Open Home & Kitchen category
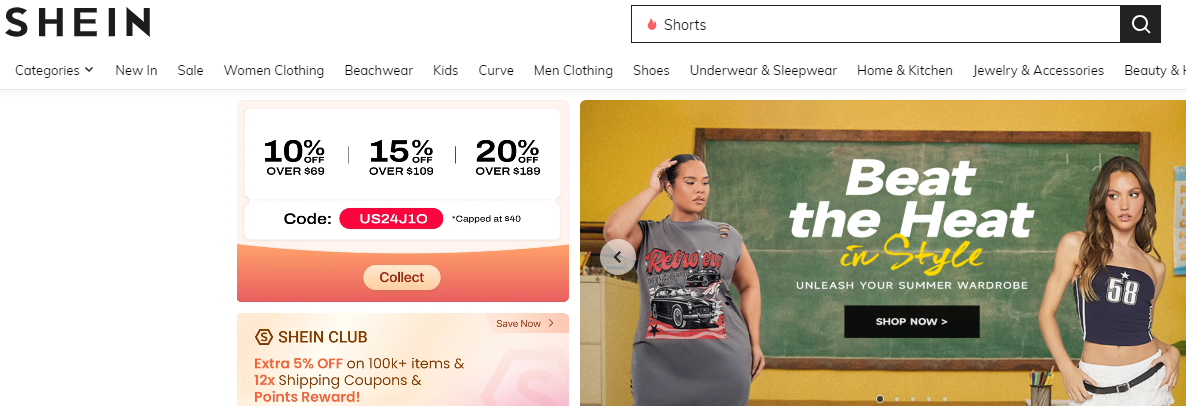The image size is (1186, 406). pos(905,70)
